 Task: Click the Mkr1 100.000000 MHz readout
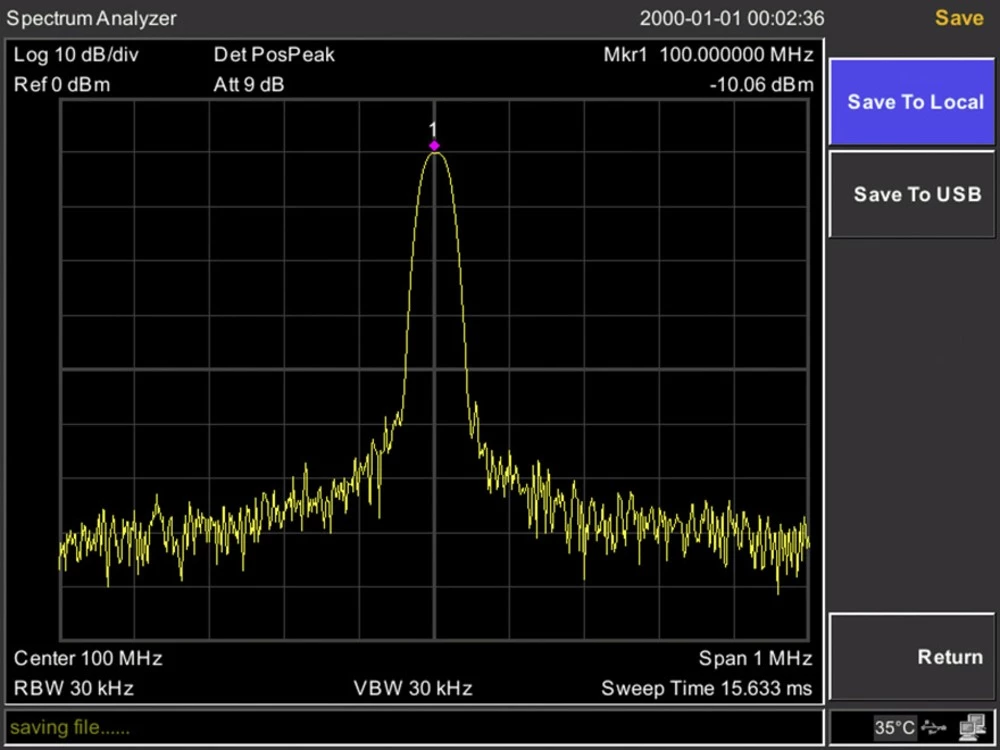(x=708, y=55)
